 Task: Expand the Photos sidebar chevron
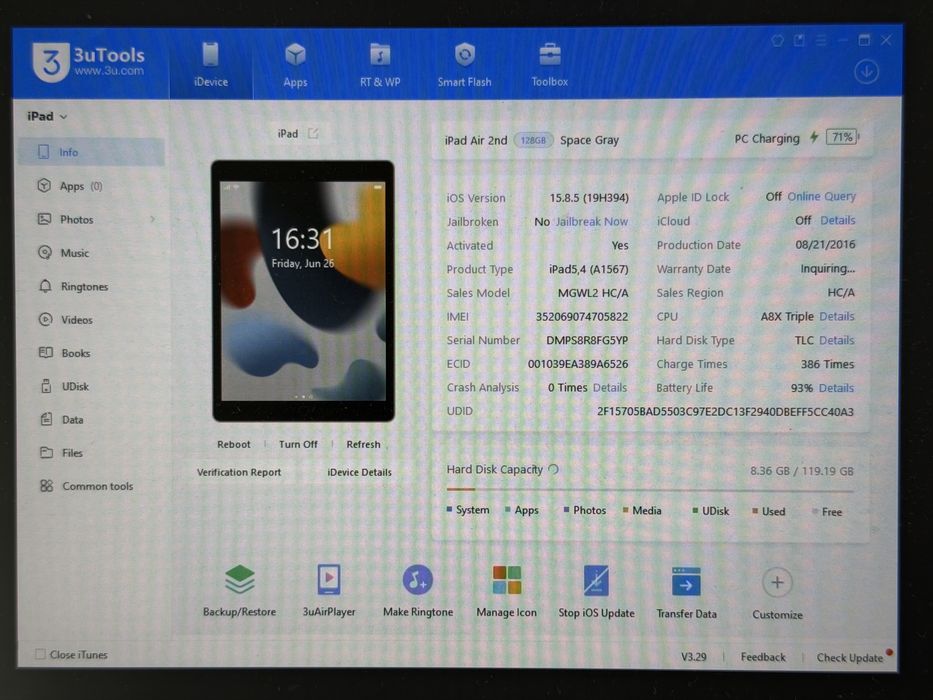(153, 219)
